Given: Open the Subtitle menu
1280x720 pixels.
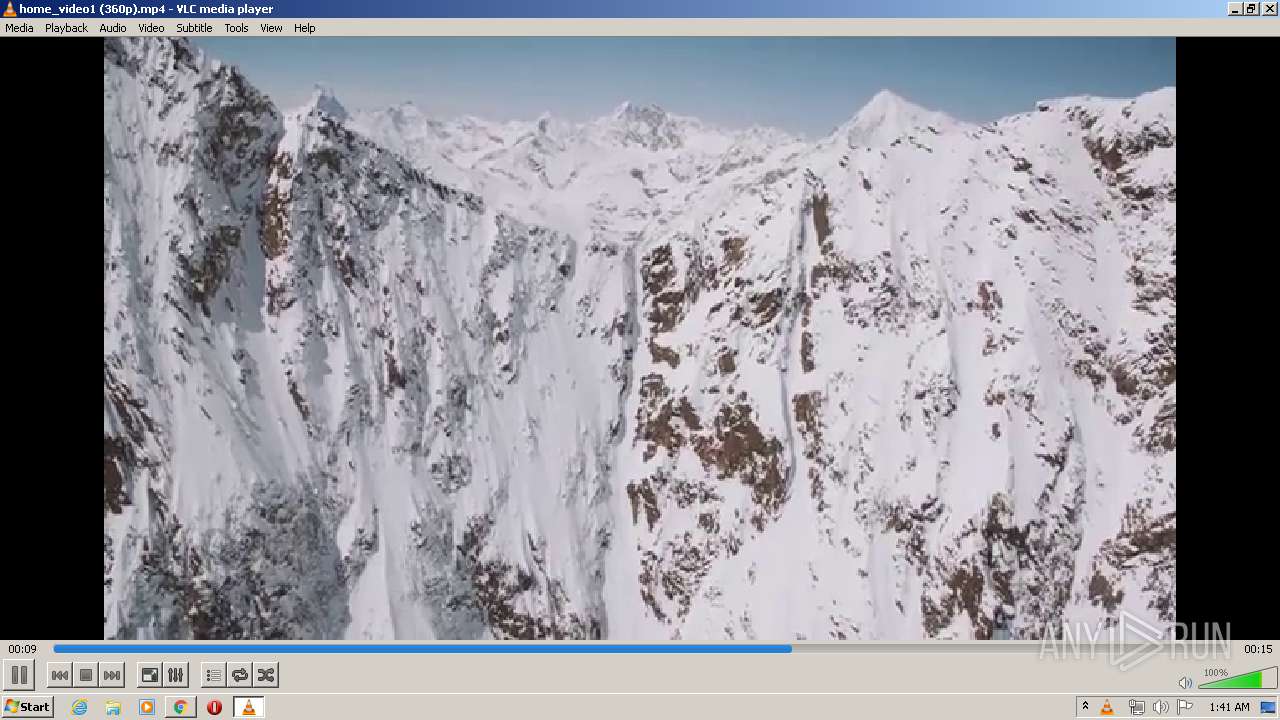Looking at the screenshot, I should tap(194, 28).
